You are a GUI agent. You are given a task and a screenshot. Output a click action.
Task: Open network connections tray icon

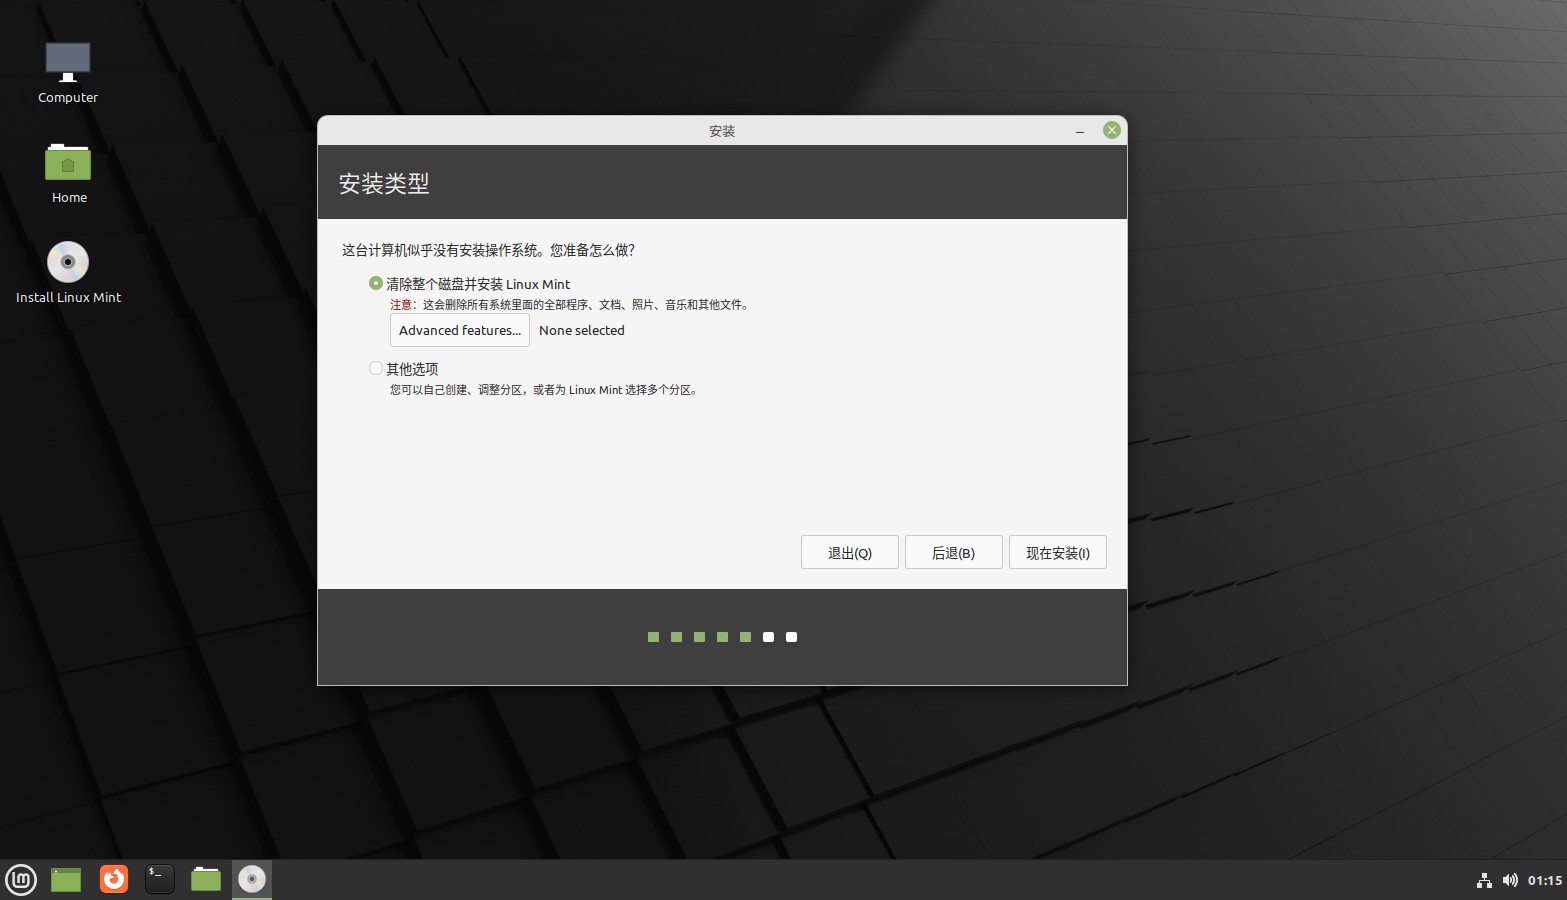tap(1484, 880)
